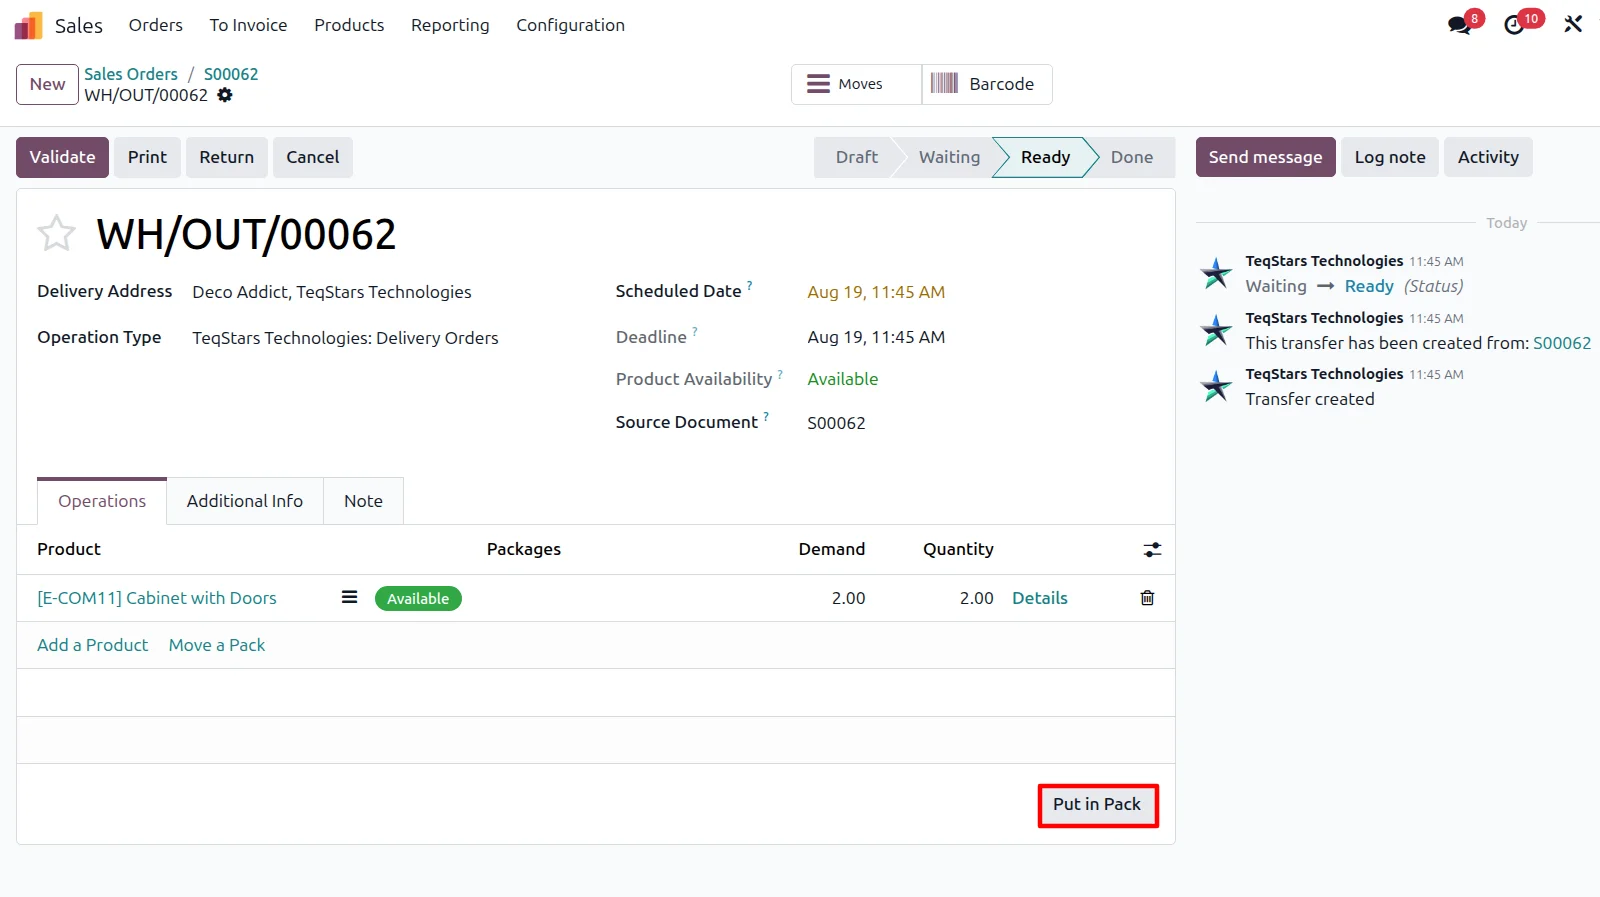Screen dimensions: 1600x897
Task: Schedule an Activity
Action: click(x=1488, y=157)
